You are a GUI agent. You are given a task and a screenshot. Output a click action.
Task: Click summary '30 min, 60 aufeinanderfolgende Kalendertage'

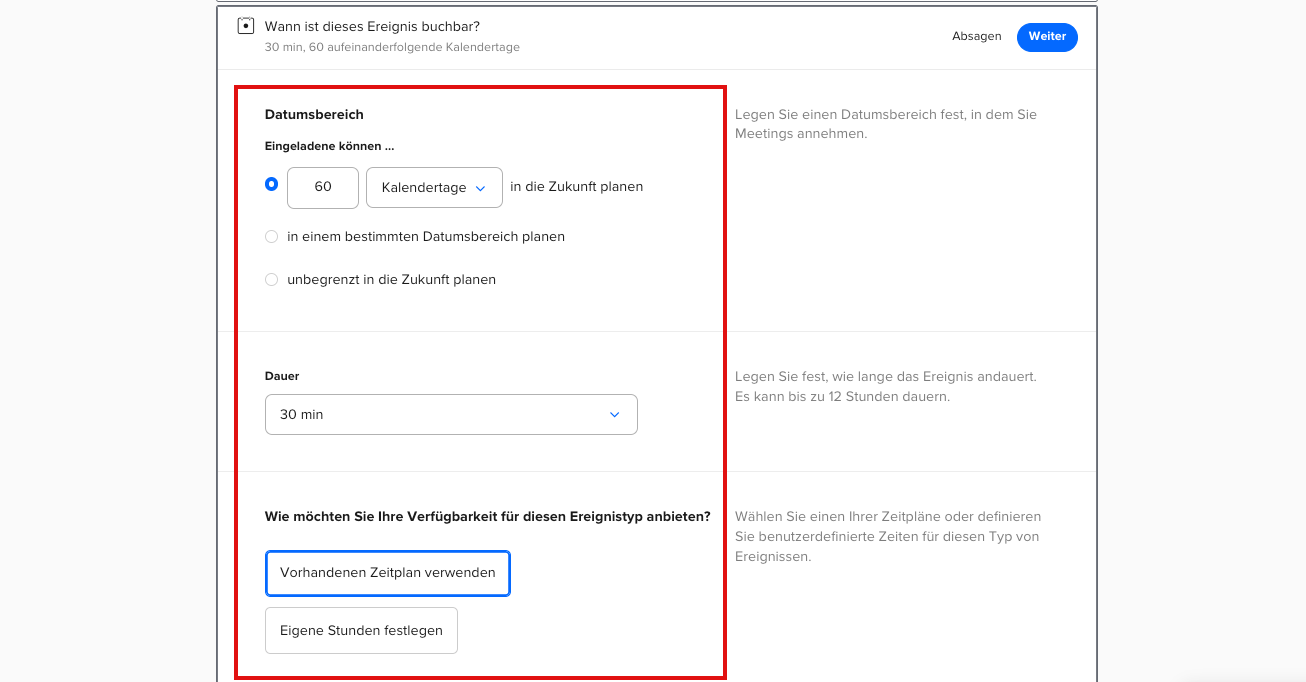(x=392, y=48)
